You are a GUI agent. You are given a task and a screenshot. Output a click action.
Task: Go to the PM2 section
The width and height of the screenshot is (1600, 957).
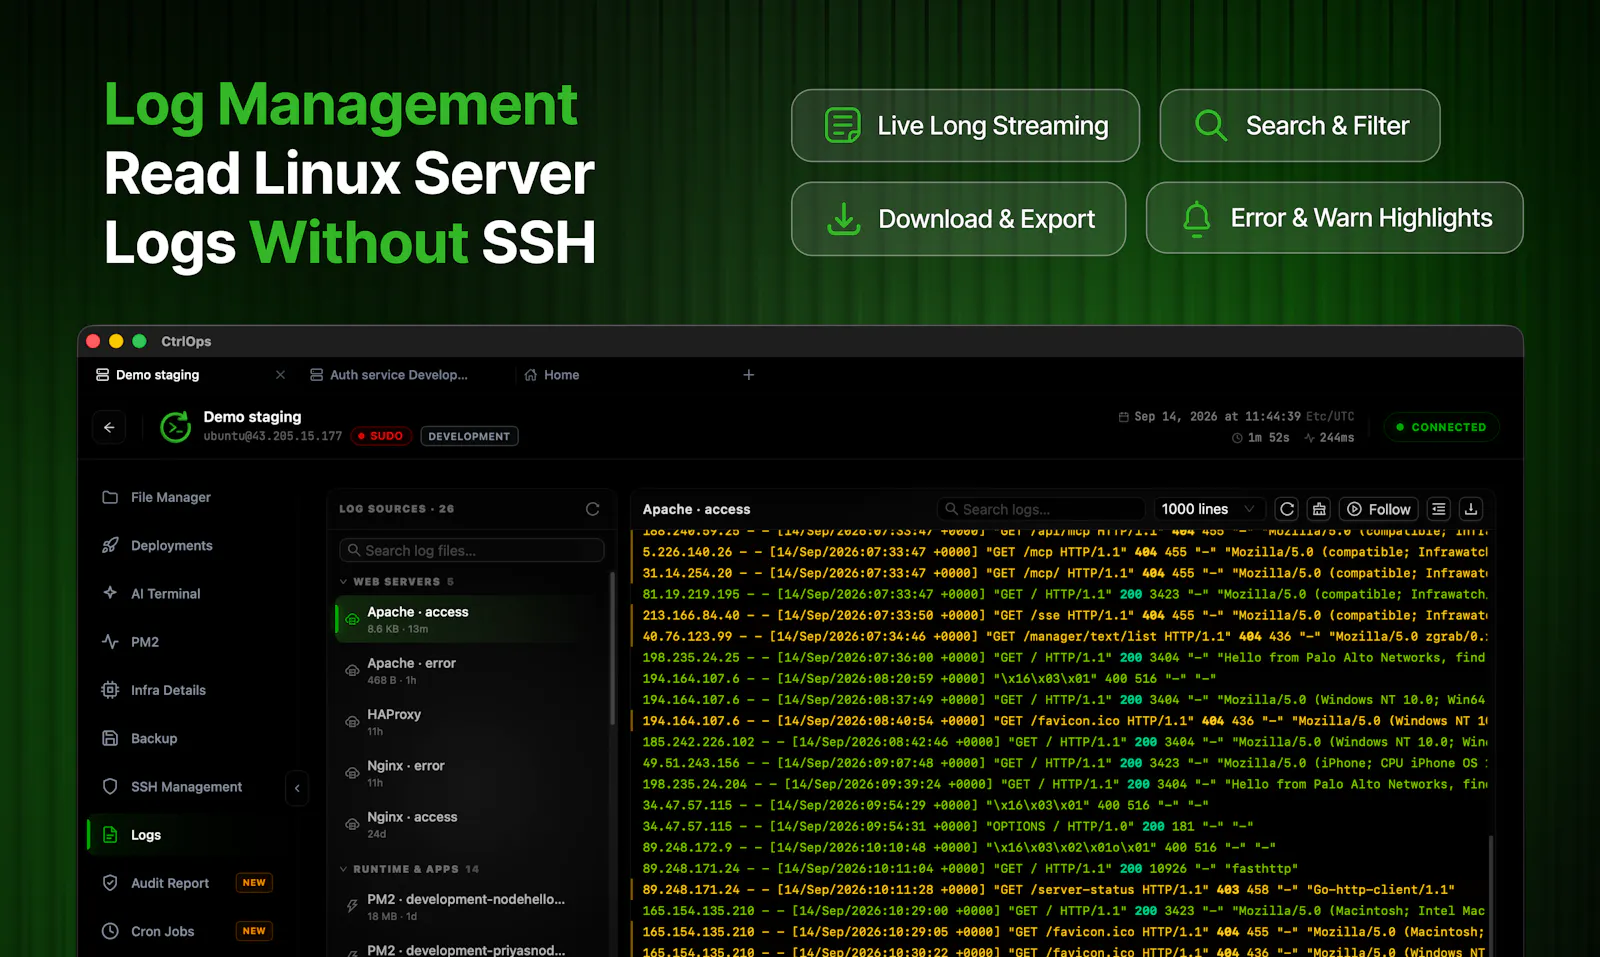point(131,642)
